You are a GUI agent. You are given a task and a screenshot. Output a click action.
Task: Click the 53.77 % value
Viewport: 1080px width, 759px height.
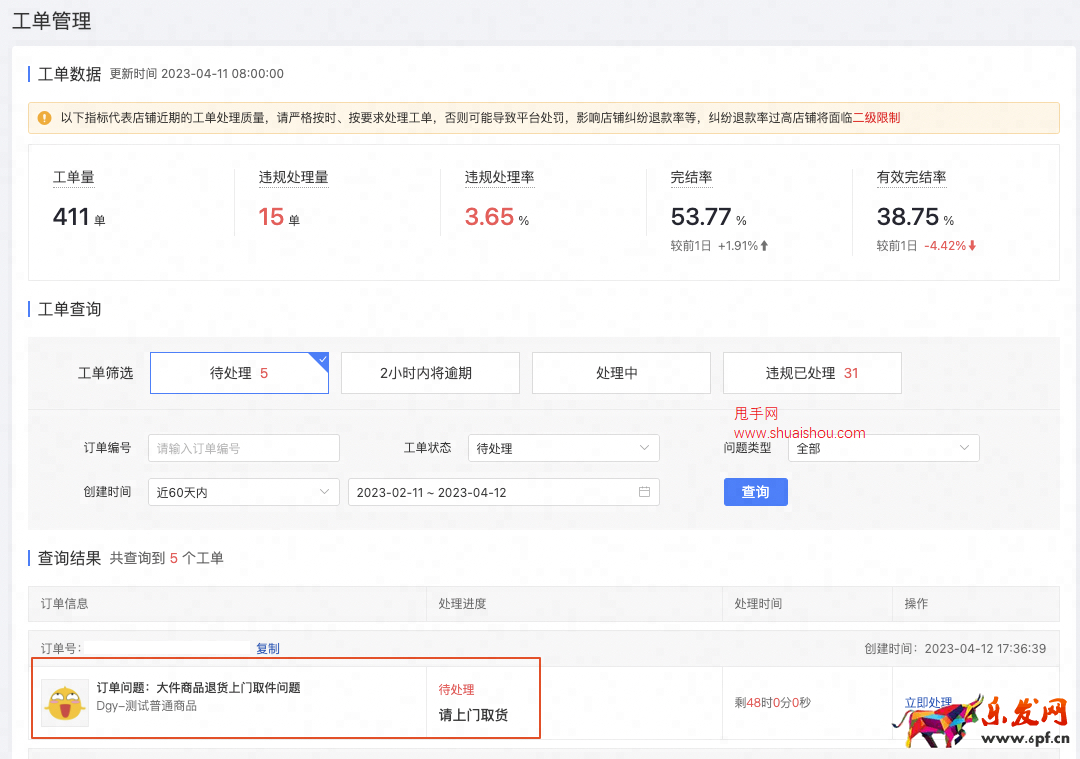[x=709, y=217]
